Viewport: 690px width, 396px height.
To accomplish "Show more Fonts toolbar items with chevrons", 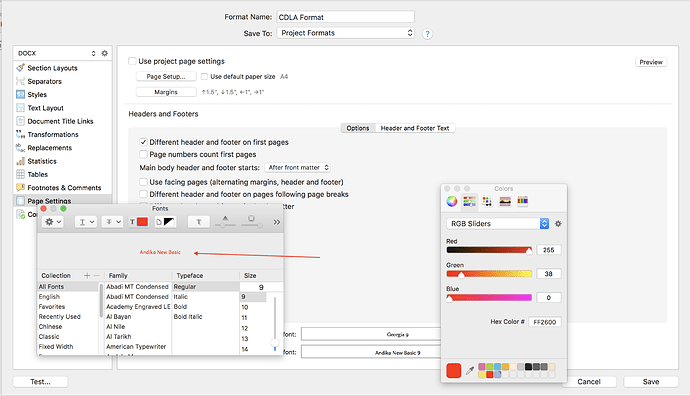I will click(276, 222).
